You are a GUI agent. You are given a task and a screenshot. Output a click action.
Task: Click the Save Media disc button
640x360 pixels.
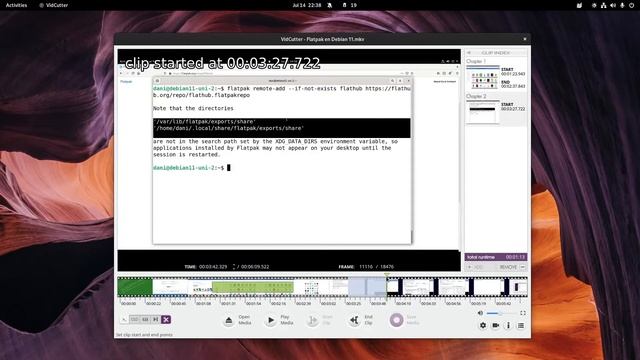coord(396,320)
